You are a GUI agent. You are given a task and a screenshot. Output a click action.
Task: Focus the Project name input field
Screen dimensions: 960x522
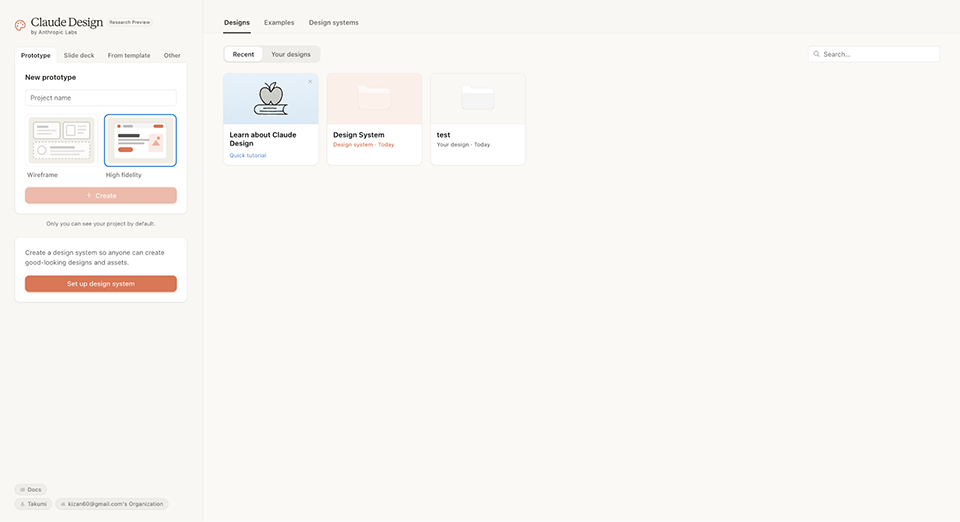coord(101,98)
